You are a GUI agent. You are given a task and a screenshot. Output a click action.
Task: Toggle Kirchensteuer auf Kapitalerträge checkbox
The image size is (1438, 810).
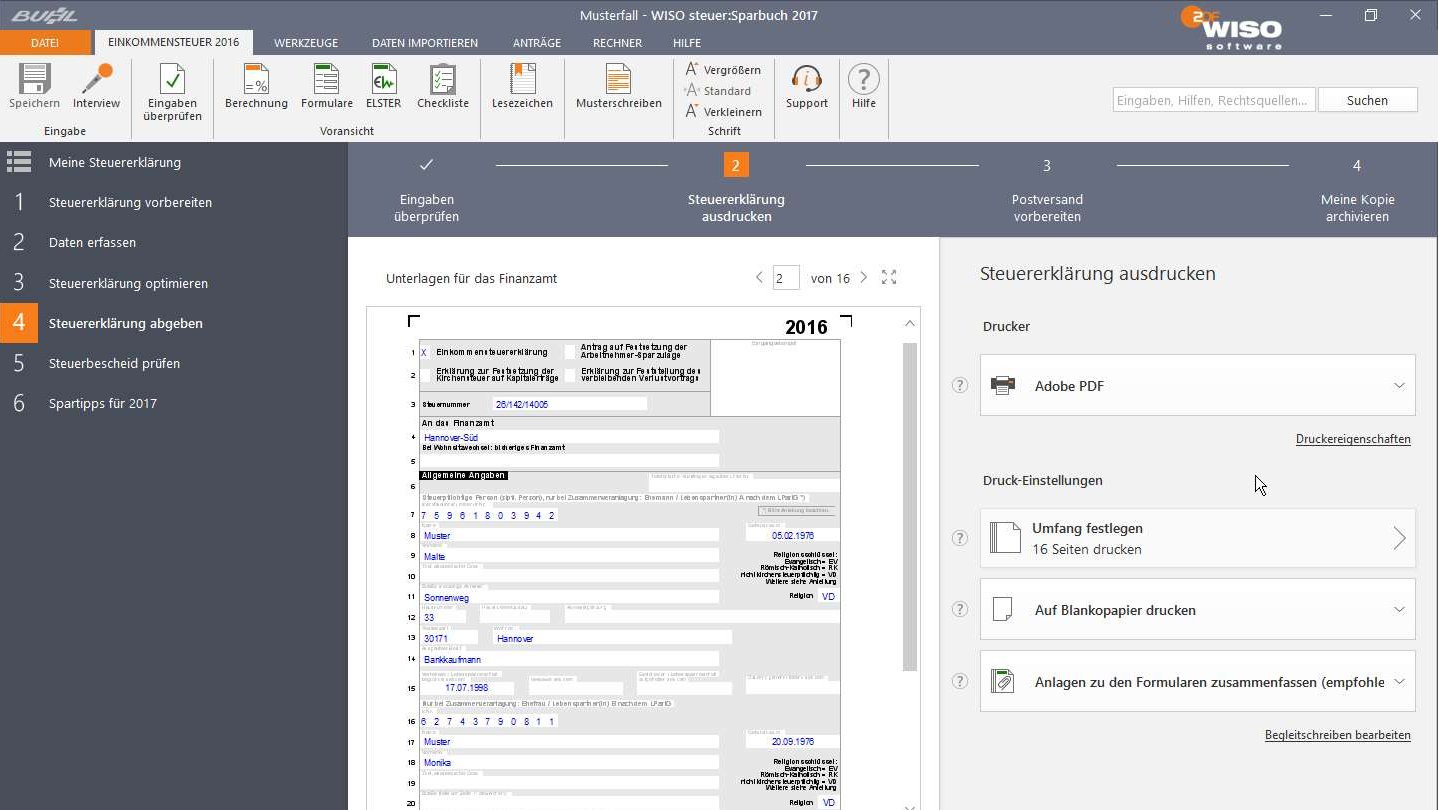point(424,375)
